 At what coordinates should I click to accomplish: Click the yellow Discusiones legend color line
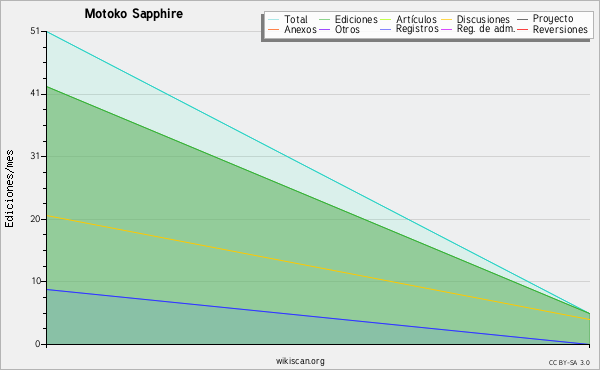[x=447, y=20]
